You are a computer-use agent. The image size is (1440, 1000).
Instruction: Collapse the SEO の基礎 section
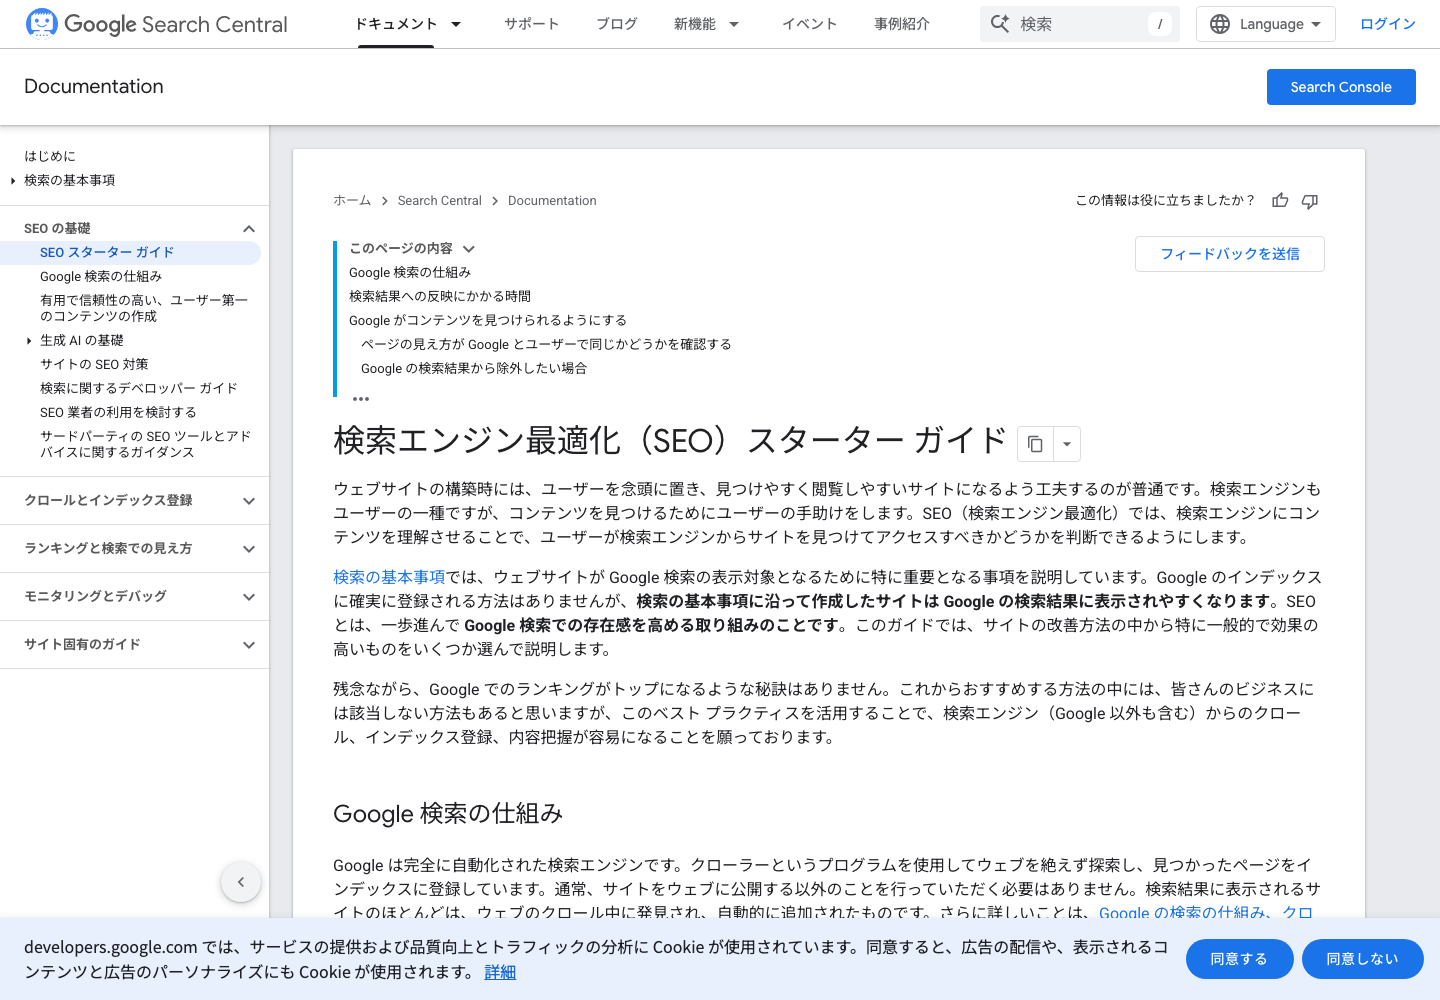click(249, 229)
